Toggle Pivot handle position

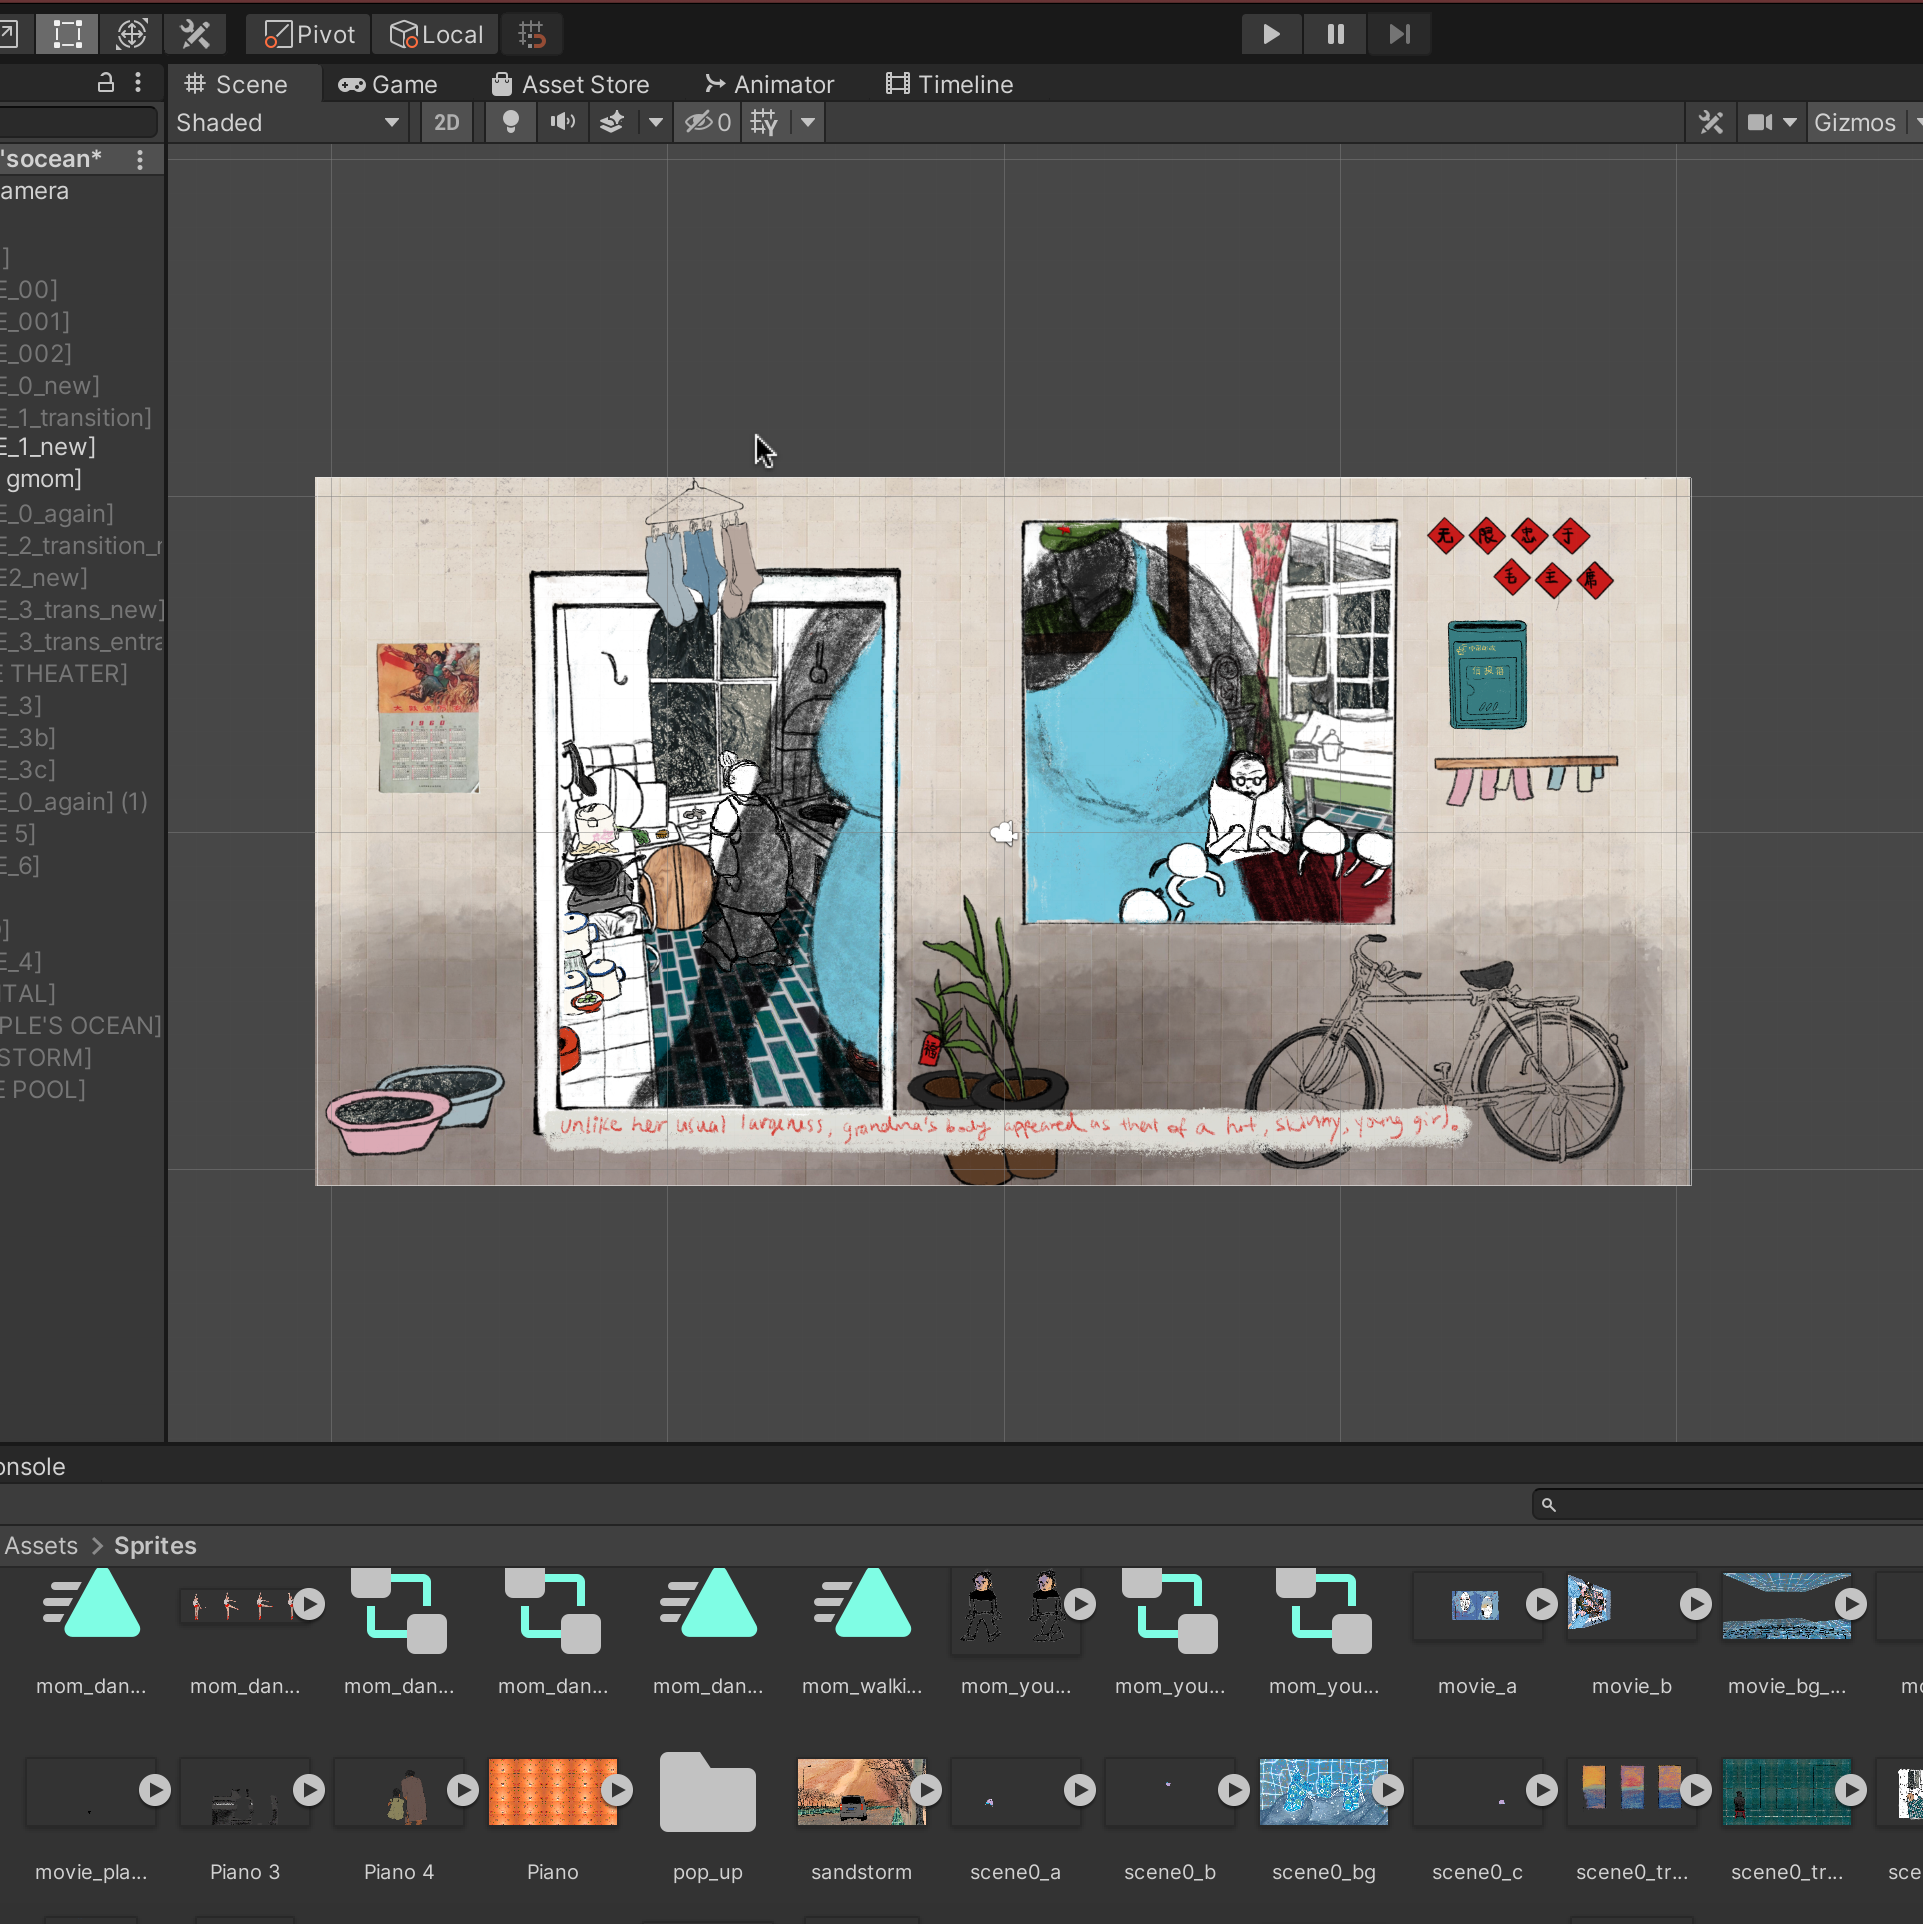point(309,34)
